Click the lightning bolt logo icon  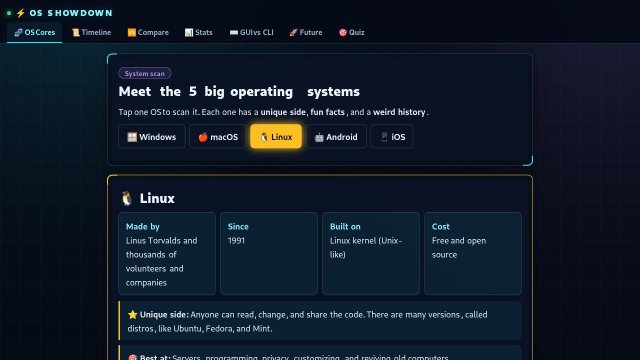[x=20, y=13]
